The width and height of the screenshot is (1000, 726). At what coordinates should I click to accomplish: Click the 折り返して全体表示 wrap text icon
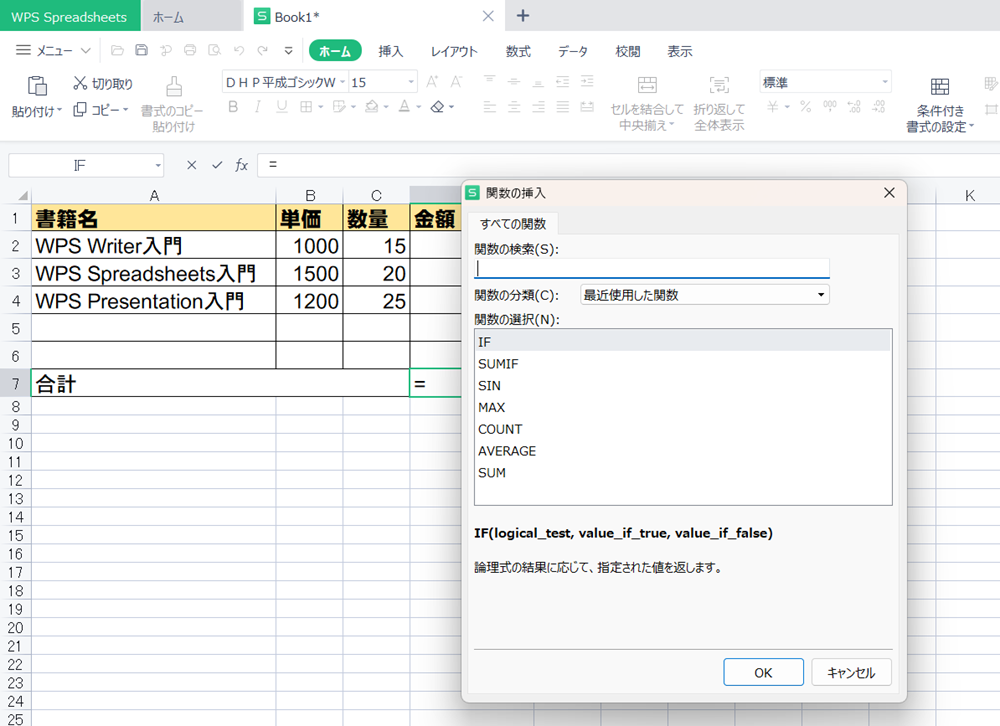719,84
